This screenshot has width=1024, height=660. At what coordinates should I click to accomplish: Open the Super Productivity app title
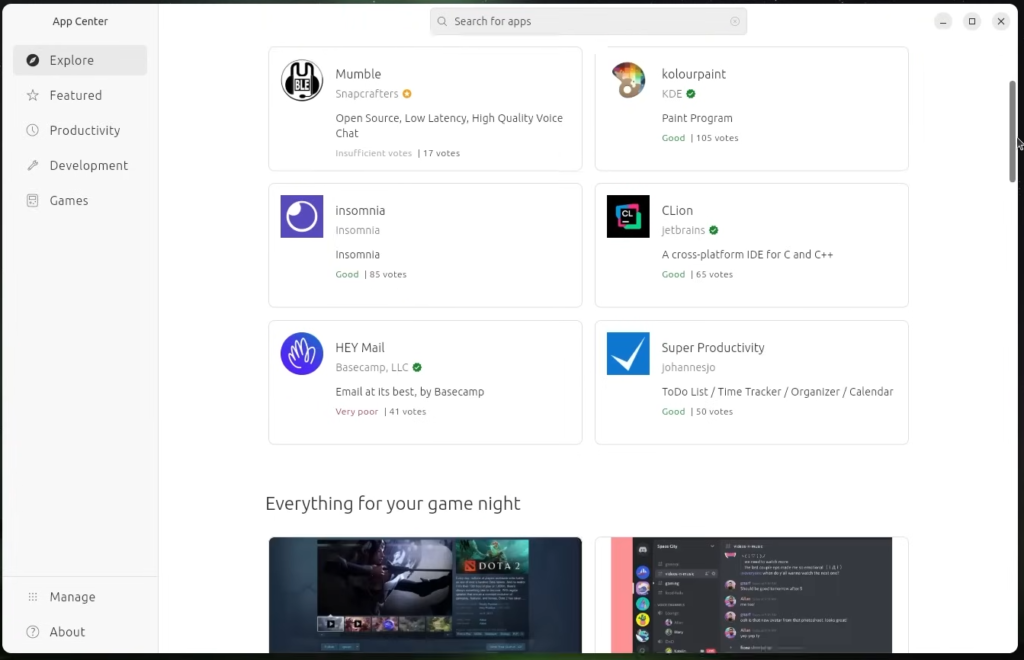click(713, 347)
